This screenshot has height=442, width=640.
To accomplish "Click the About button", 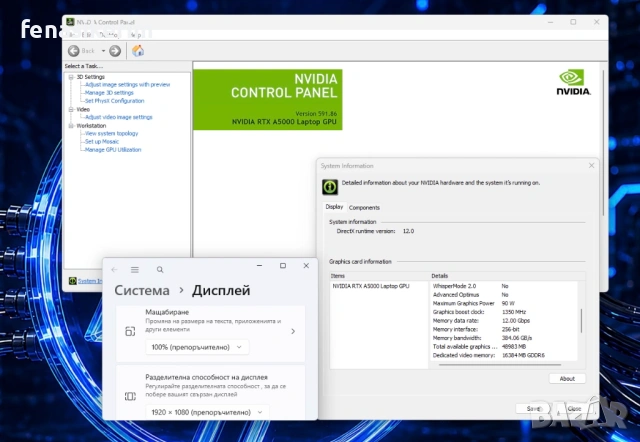I will 567,378.
